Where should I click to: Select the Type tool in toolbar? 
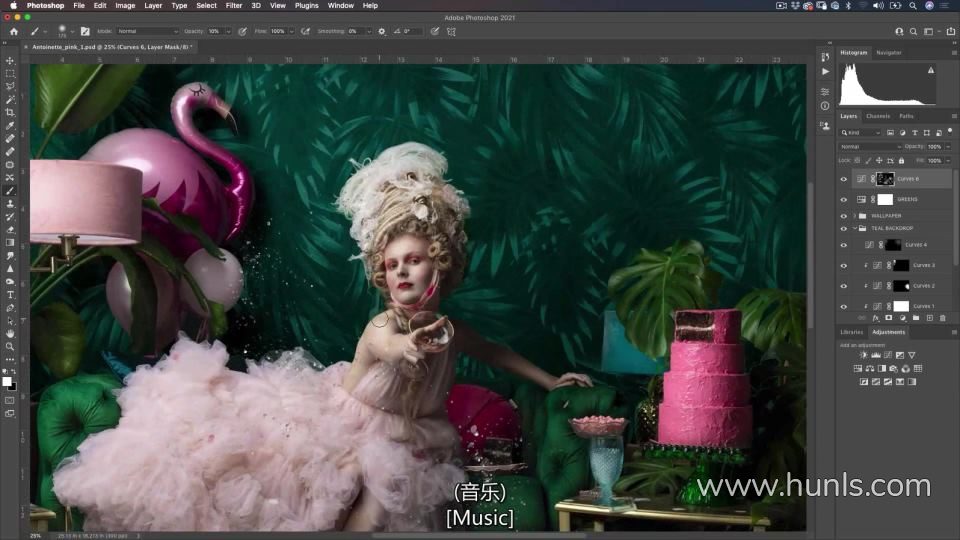(x=10, y=294)
